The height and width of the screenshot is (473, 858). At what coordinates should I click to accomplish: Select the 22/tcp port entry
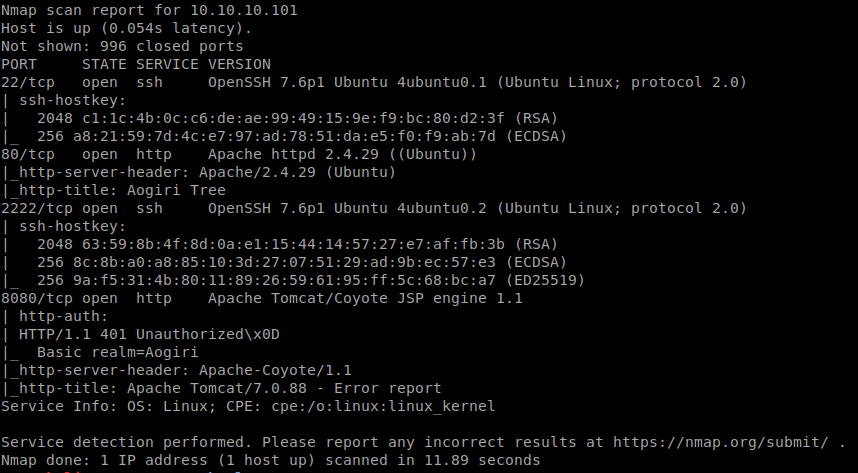pyautogui.click(x=24, y=81)
